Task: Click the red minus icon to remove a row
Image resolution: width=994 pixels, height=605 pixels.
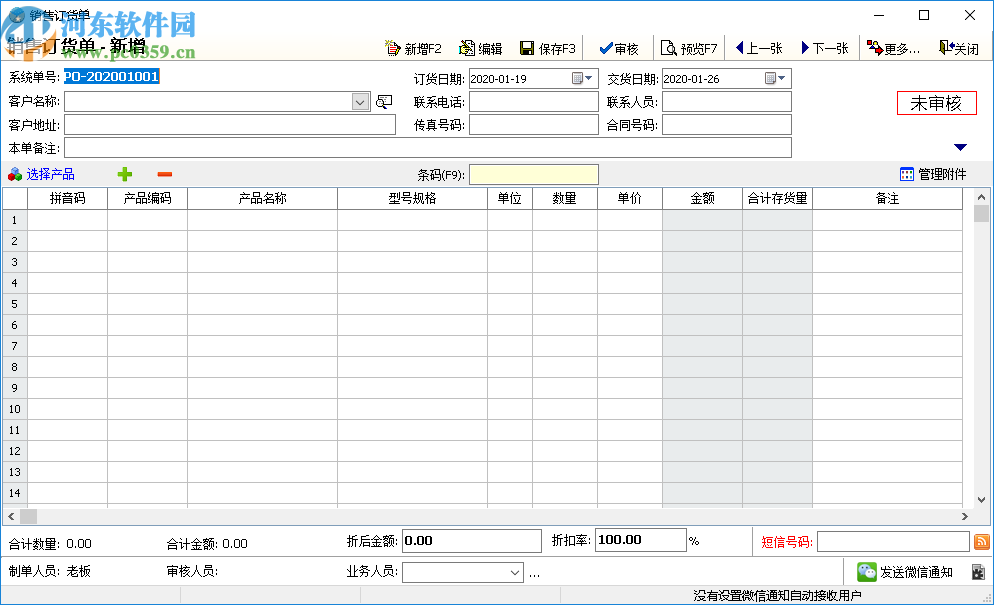Action: [164, 173]
